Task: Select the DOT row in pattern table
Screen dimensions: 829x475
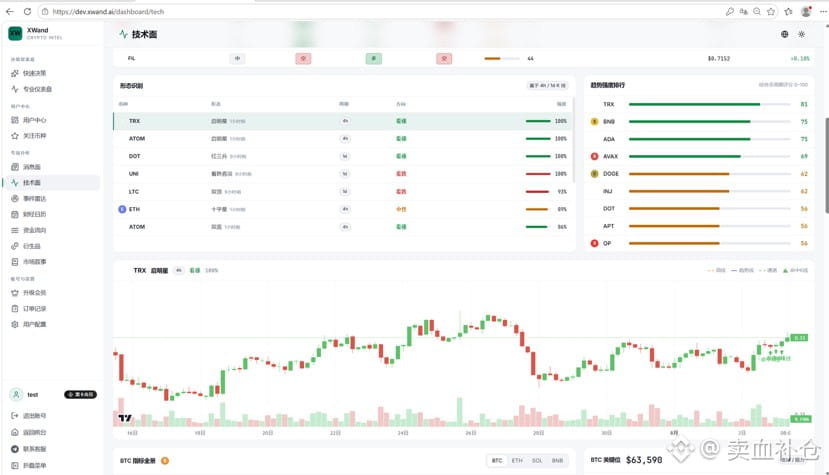Action: (x=343, y=156)
